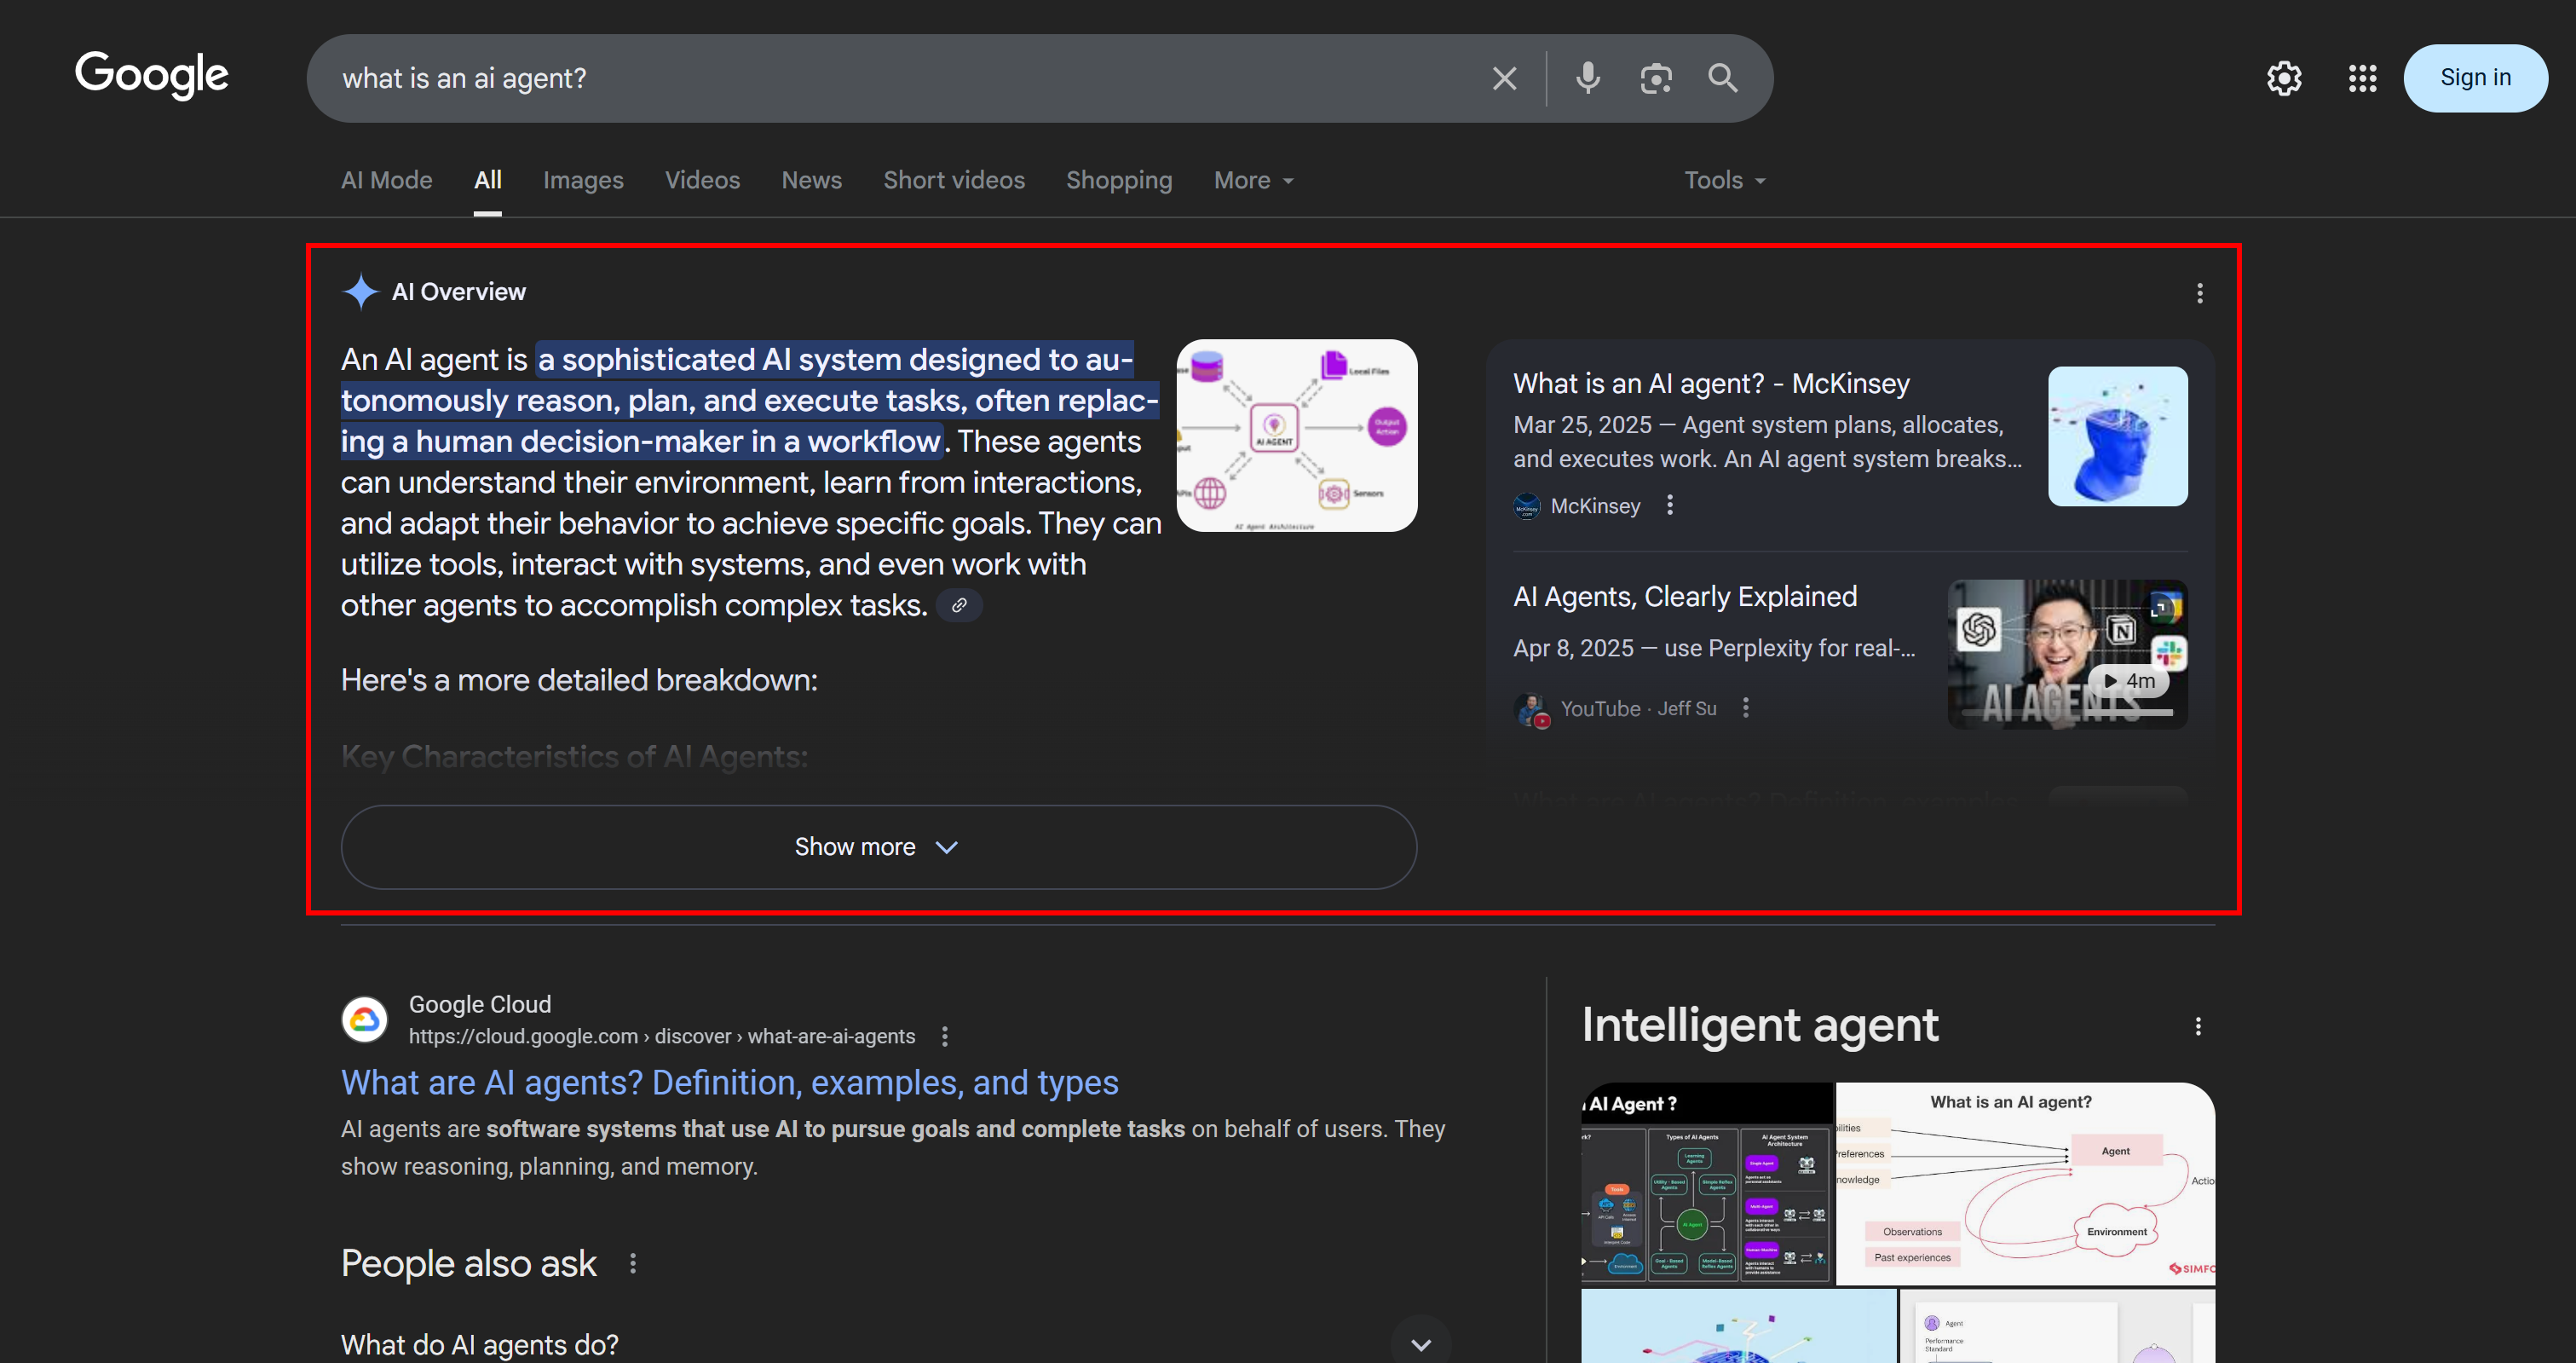Expand AI Overview with Show more
The image size is (2576, 1363).
point(878,847)
